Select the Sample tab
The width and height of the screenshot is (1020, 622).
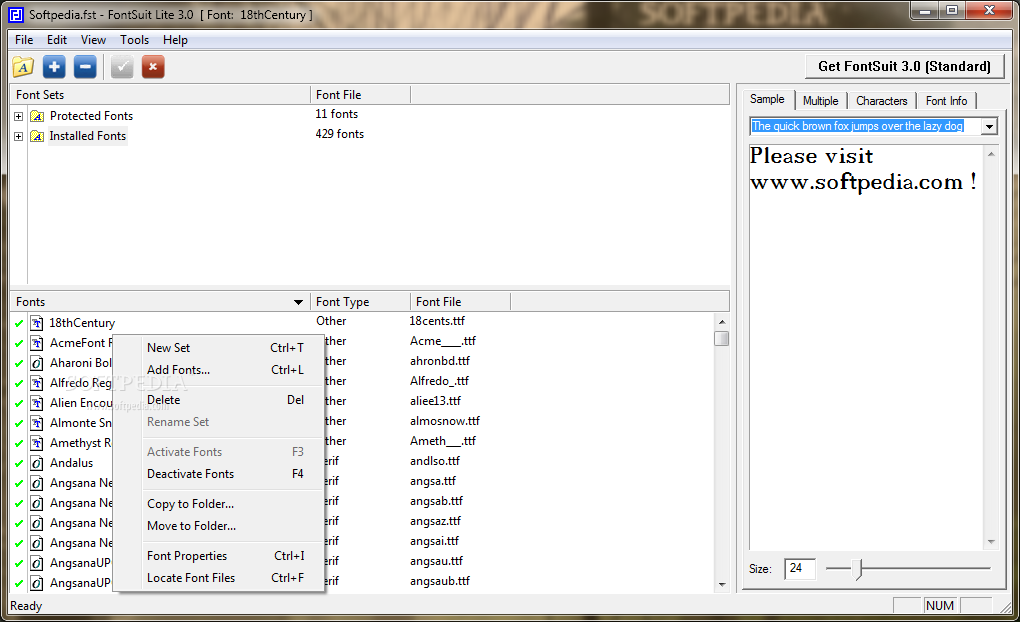[x=768, y=99]
